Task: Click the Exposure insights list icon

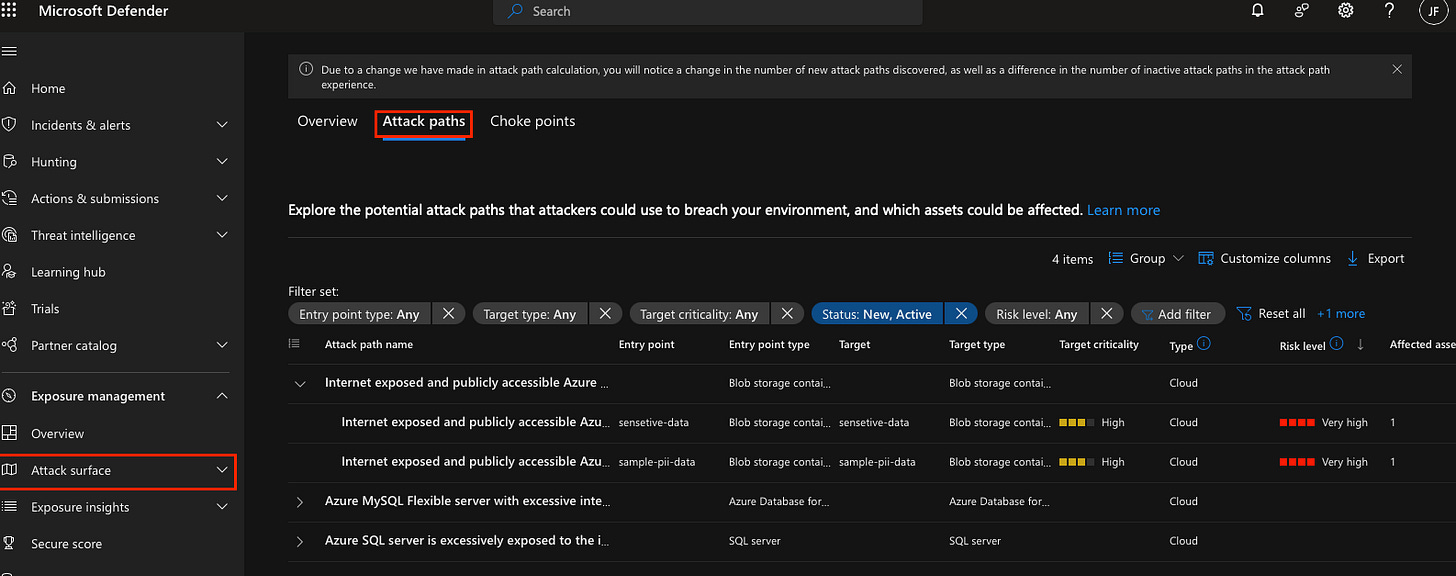Action: 9,507
